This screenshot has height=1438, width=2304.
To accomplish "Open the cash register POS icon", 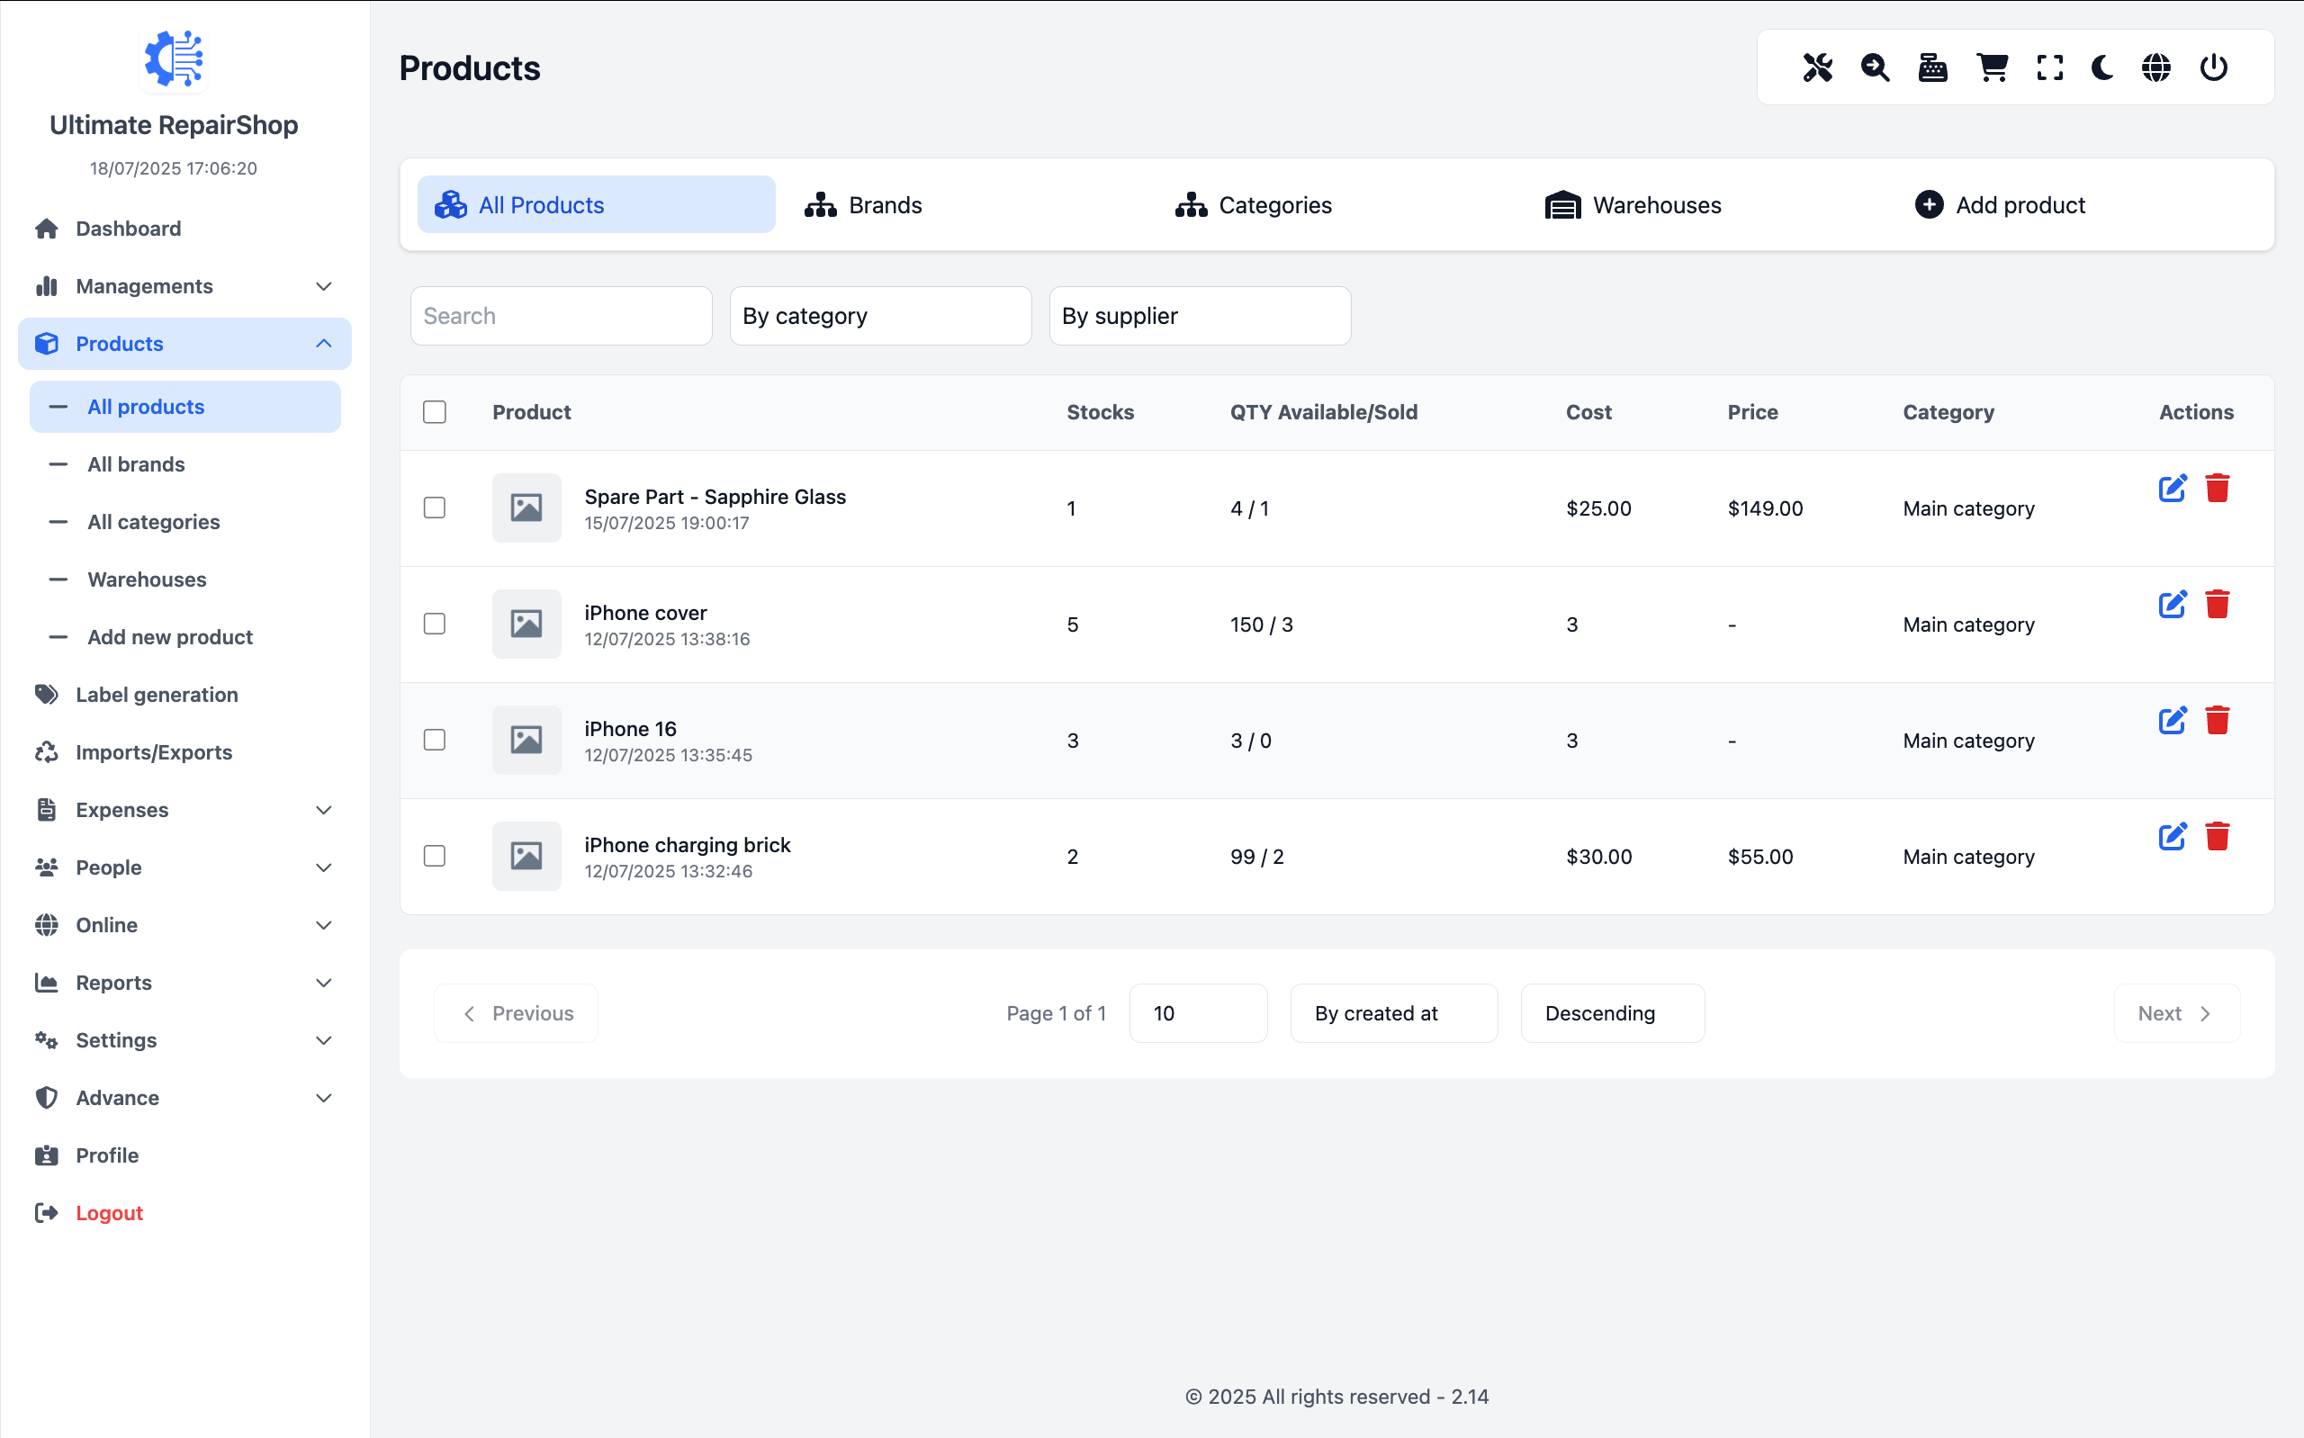I will tap(1932, 67).
